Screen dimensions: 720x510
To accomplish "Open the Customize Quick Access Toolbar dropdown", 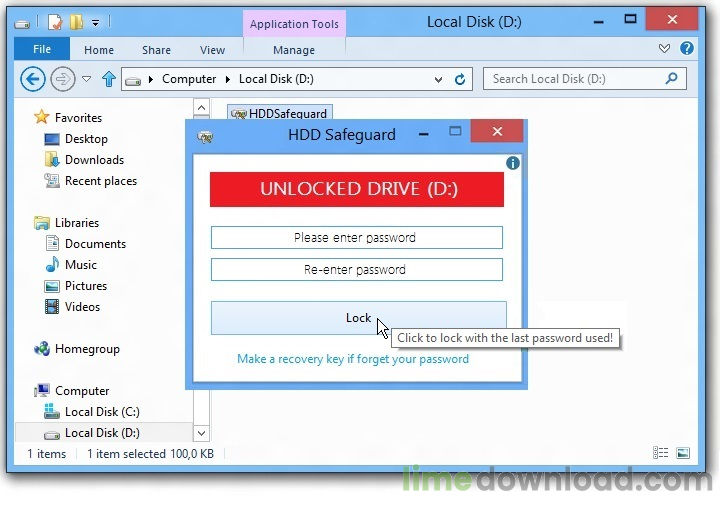I will click(95, 22).
